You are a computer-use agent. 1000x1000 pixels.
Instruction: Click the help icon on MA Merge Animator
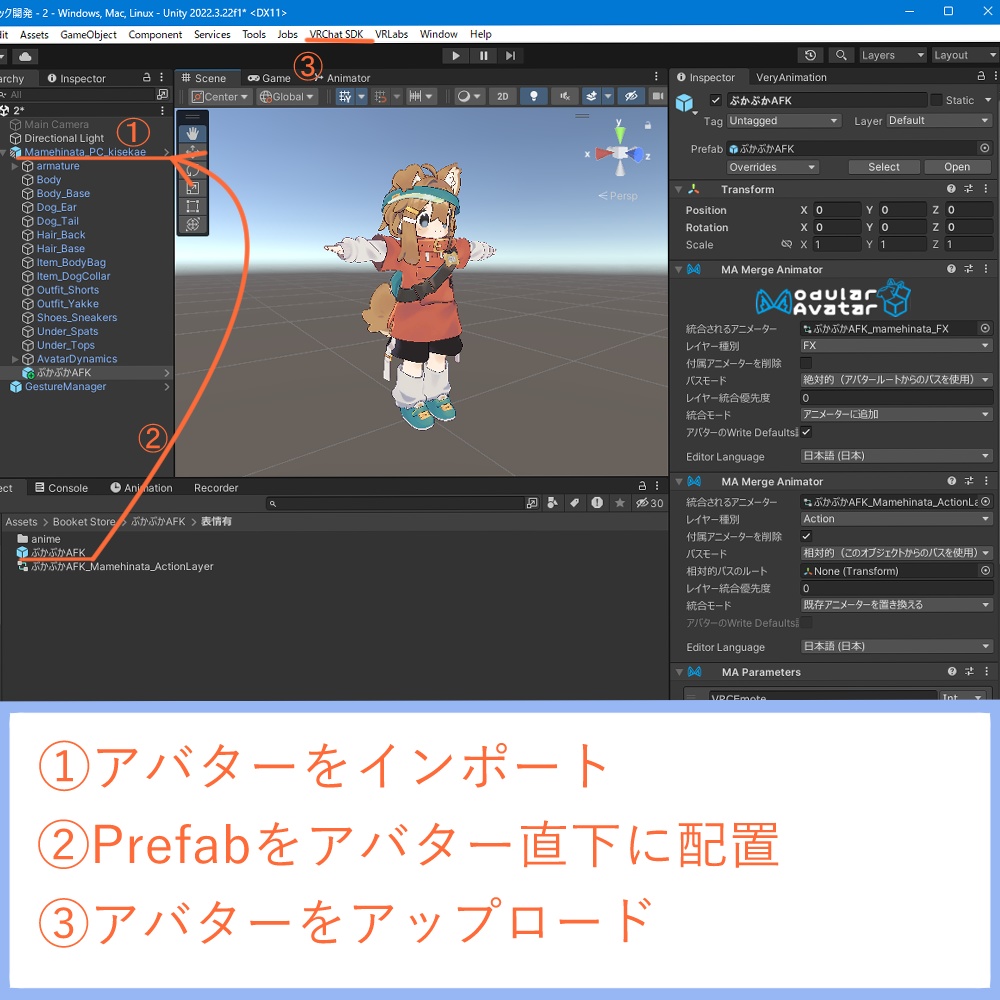[949, 269]
